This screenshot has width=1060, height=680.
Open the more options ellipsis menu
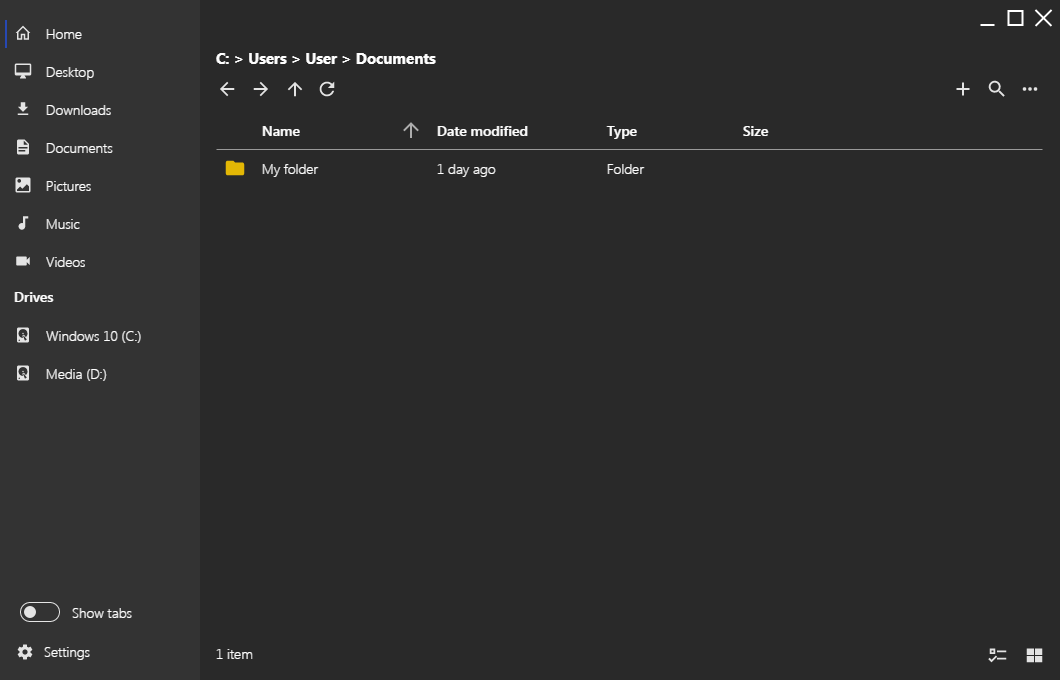(x=1030, y=89)
